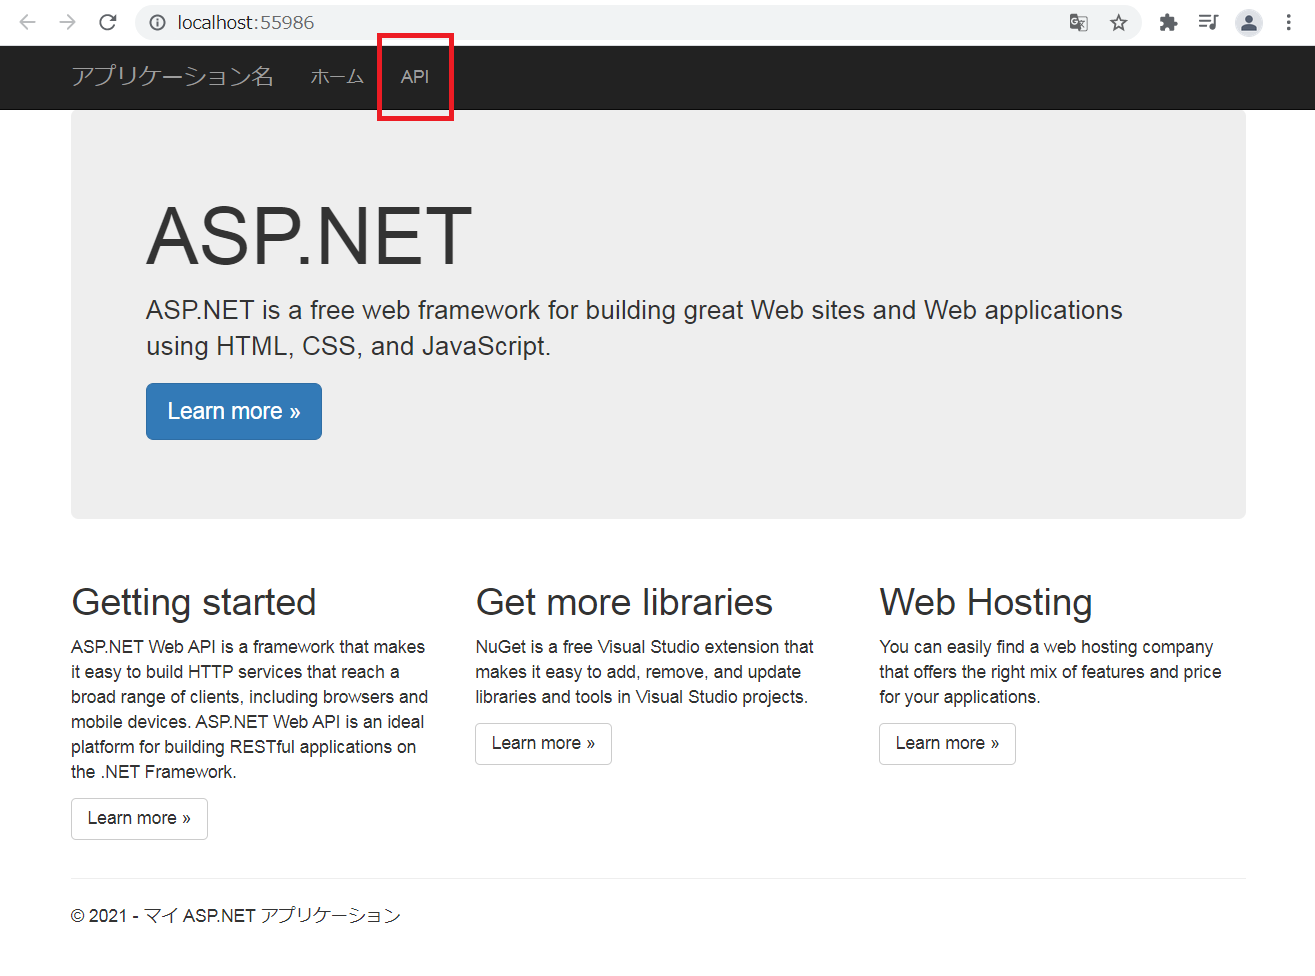Open Chrome's three-dot menu
The width and height of the screenshot is (1315, 976).
tap(1288, 23)
